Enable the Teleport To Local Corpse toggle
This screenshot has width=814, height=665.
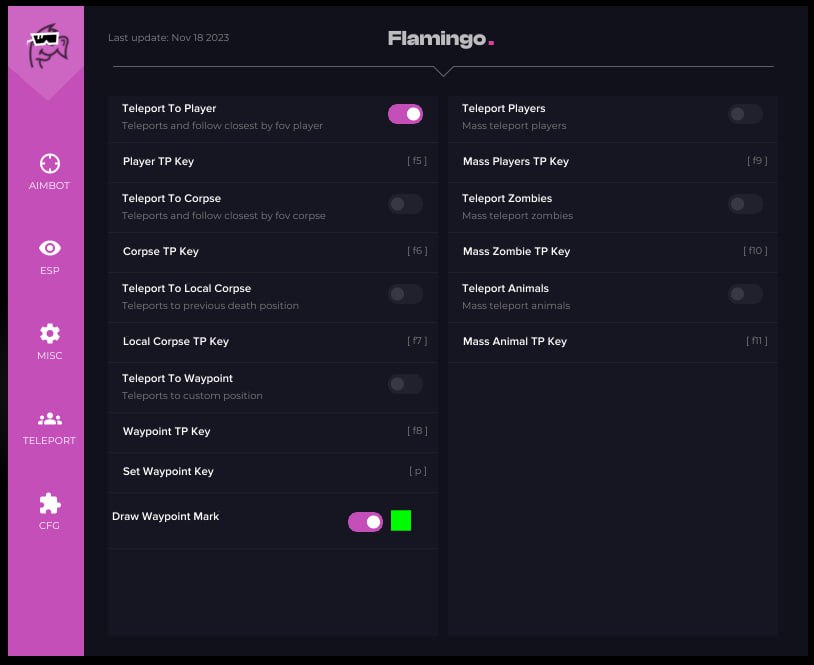click(405, 294)
